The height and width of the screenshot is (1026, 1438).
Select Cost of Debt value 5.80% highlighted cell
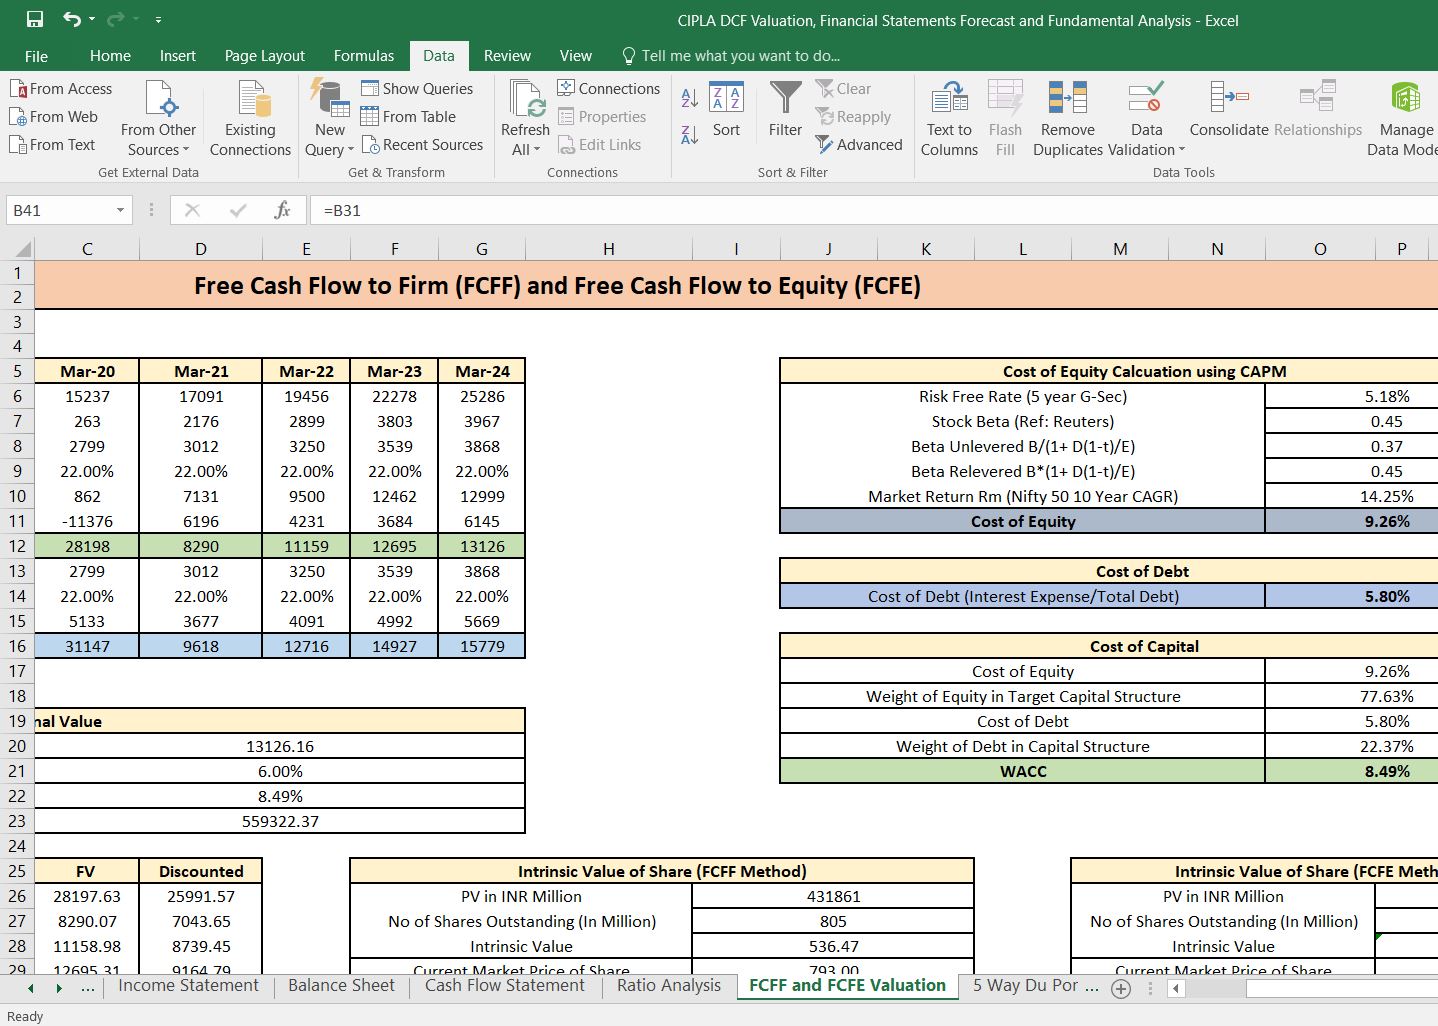[x=1352, y=596]
